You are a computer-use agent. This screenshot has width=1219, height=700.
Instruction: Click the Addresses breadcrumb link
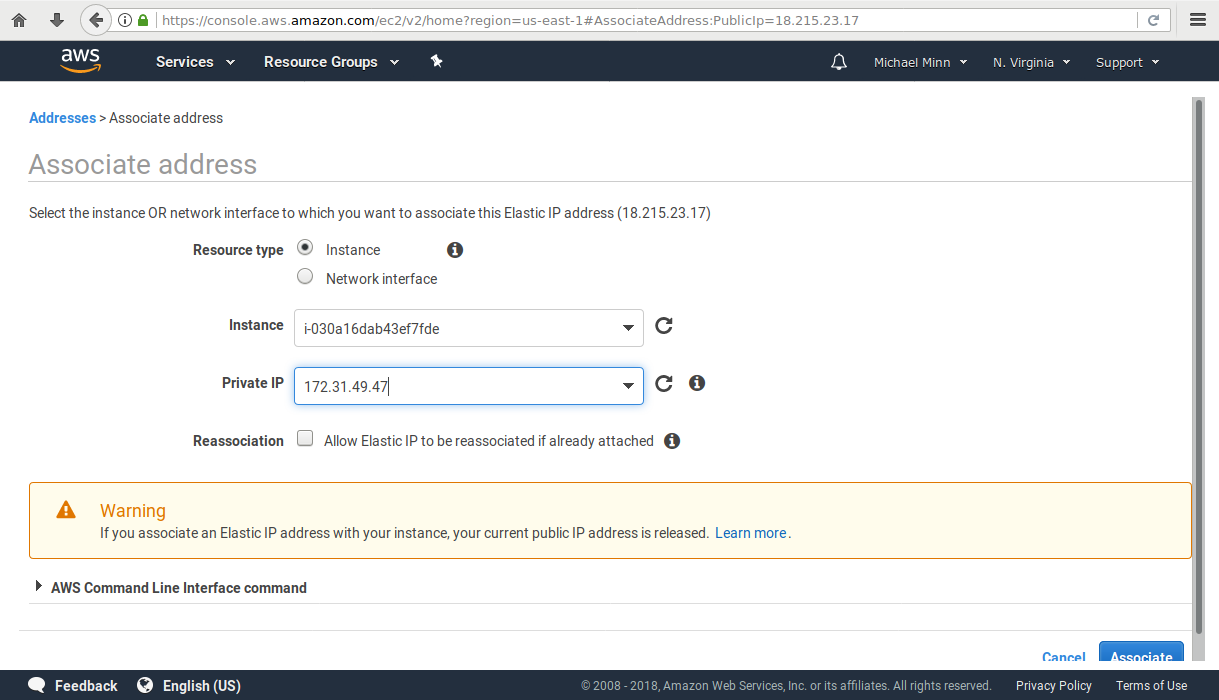click(x=62, y=118)
